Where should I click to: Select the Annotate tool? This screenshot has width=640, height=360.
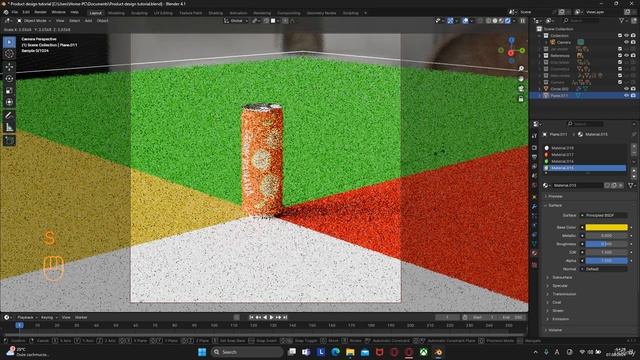[x=9, y=116]
